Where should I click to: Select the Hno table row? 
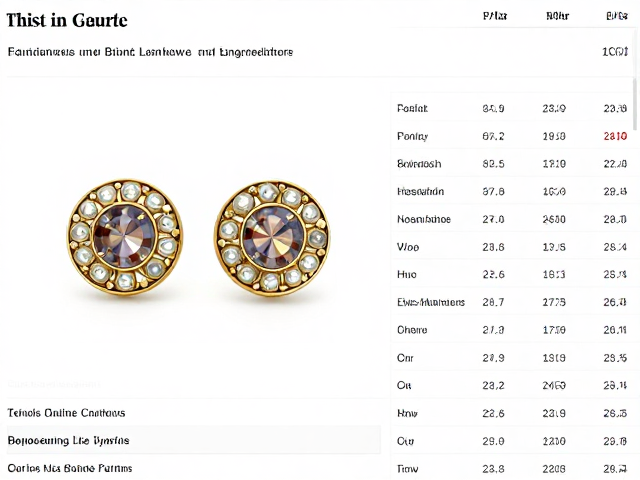(512, 274)
